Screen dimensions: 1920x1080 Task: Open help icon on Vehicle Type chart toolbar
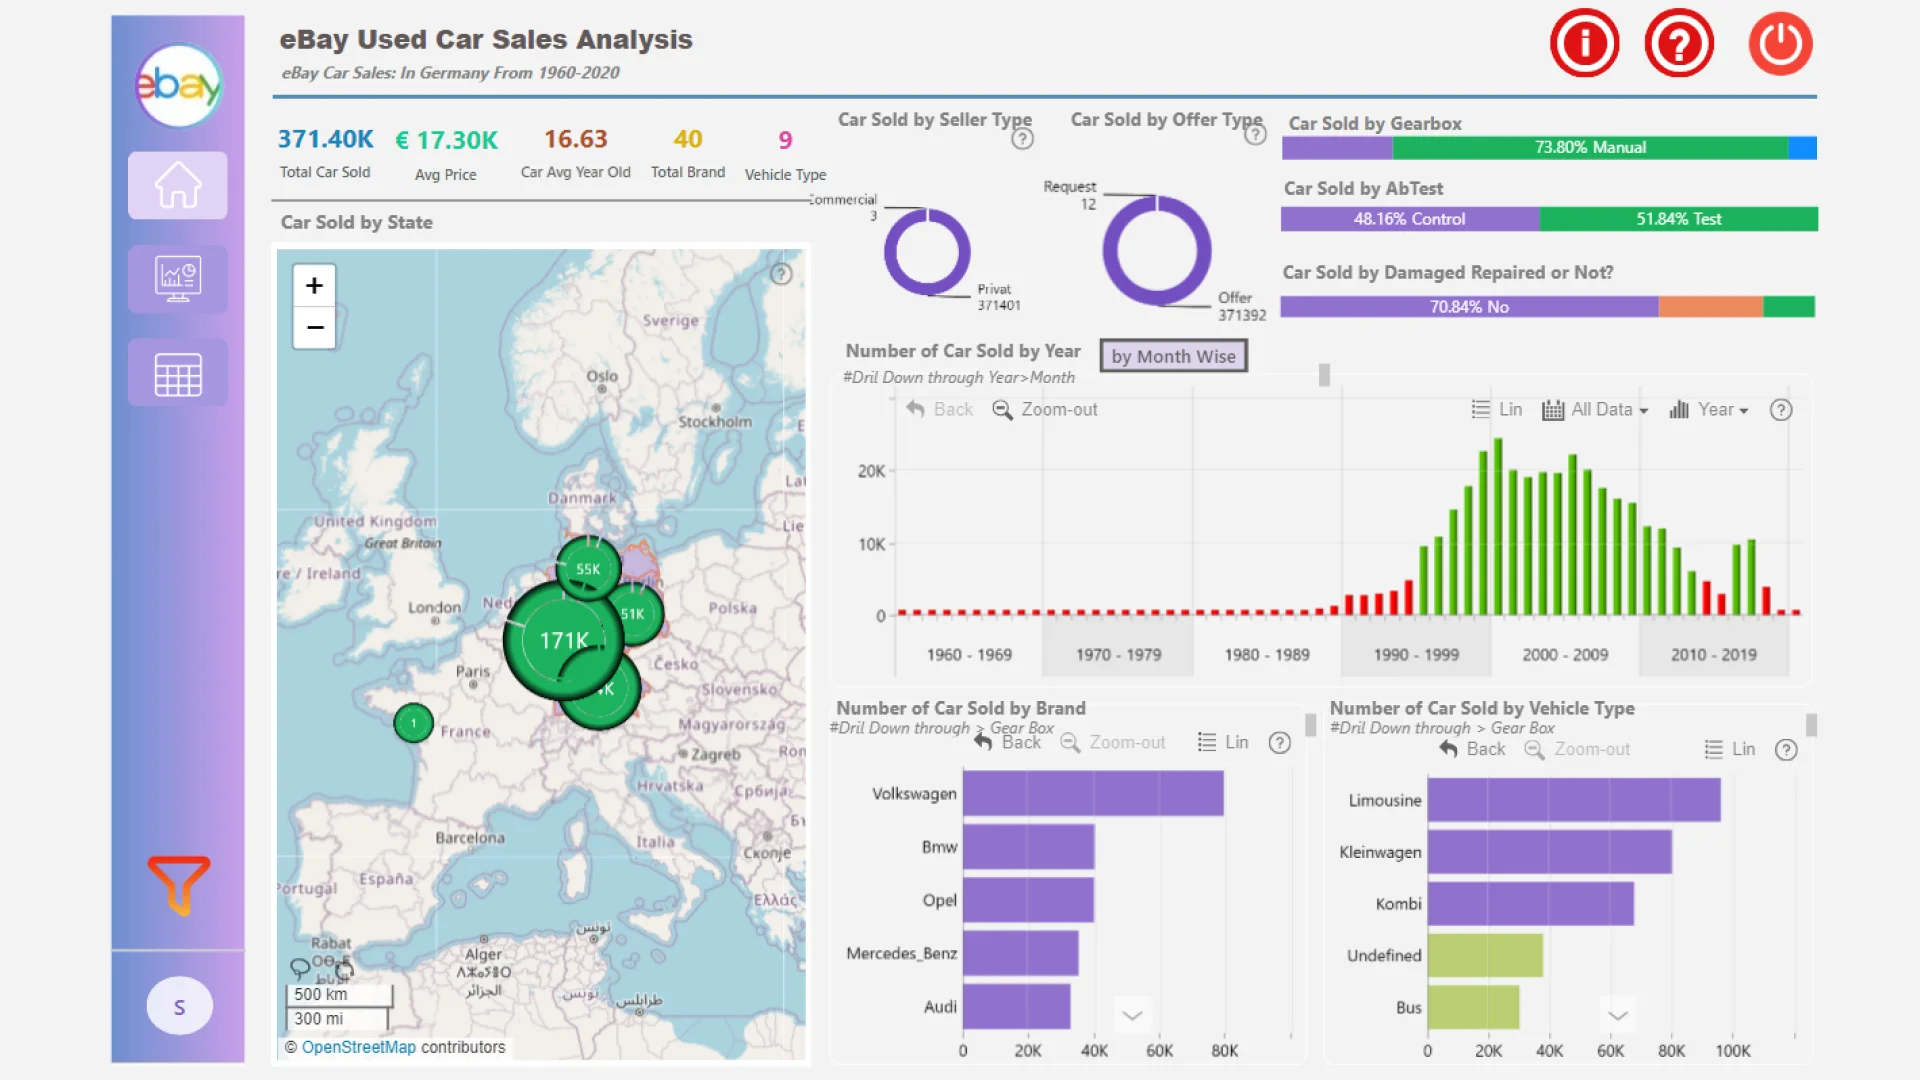(1786, 750)
